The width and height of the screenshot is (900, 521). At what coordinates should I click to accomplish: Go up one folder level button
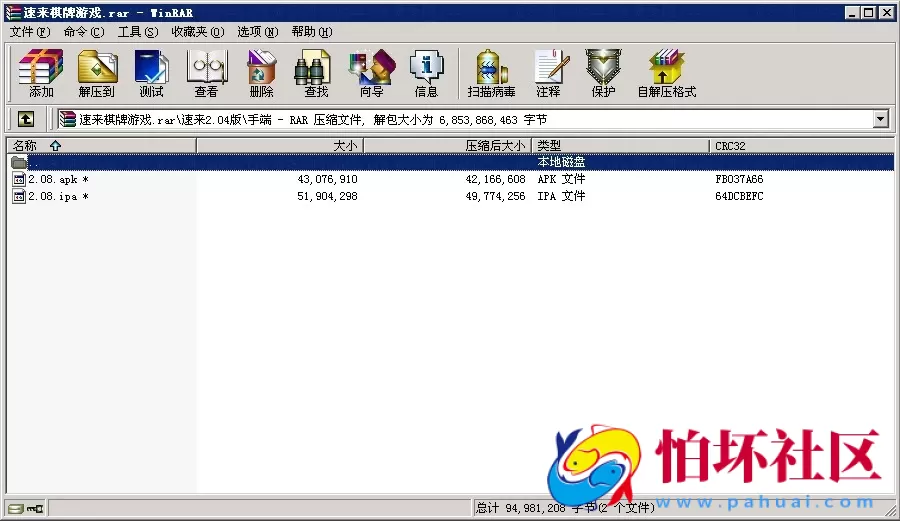point(26,119)
